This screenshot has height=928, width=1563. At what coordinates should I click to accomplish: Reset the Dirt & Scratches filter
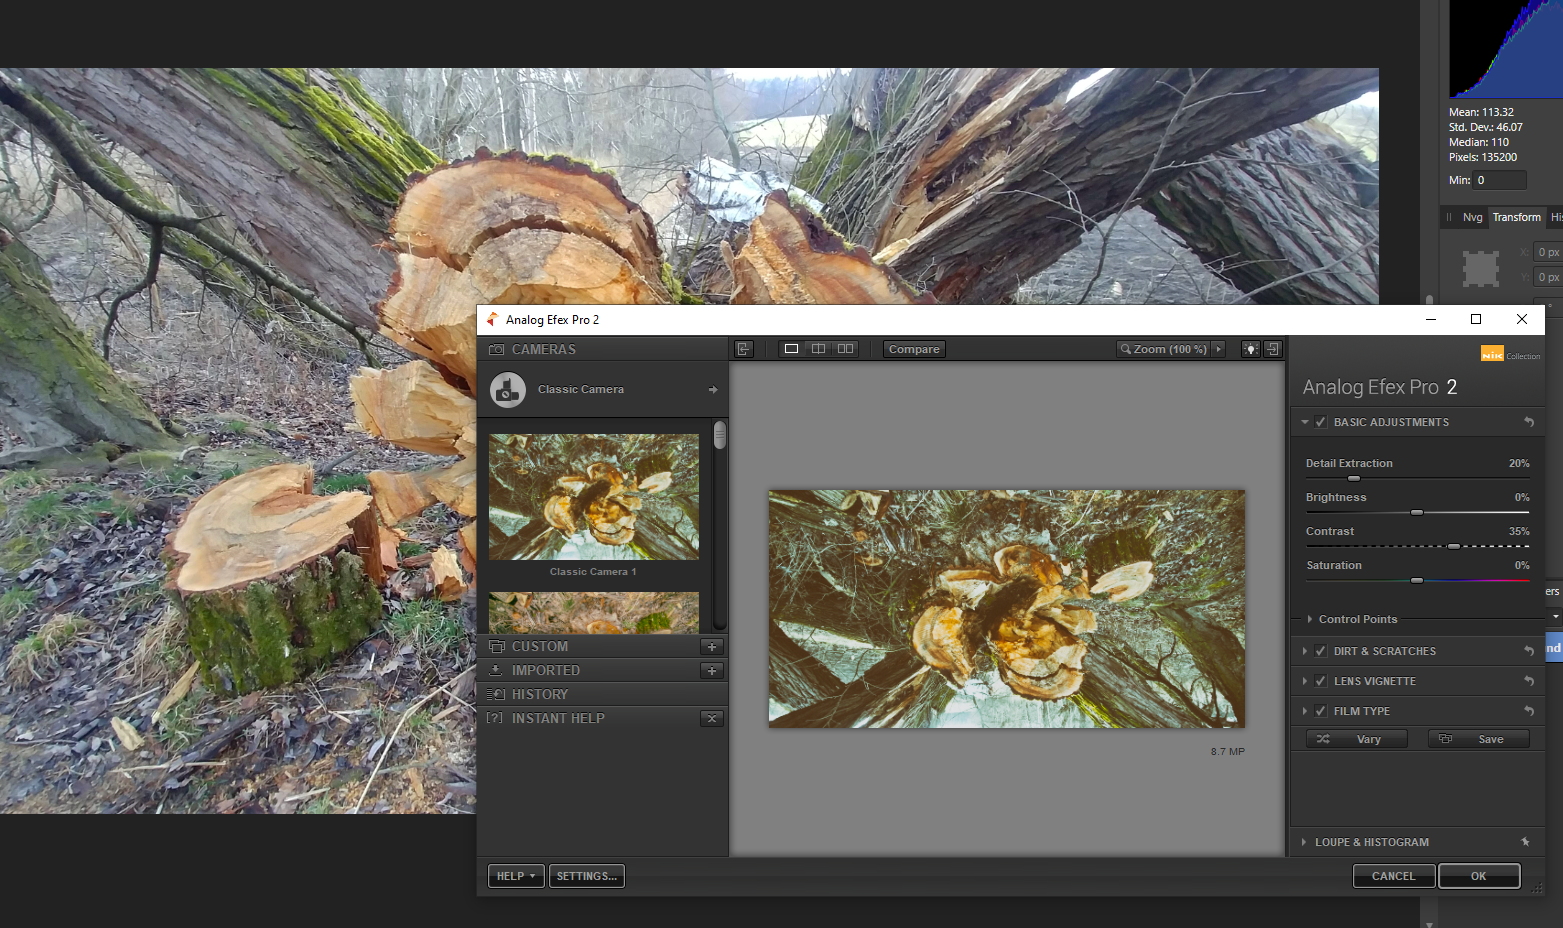[x=1529, y=651]
